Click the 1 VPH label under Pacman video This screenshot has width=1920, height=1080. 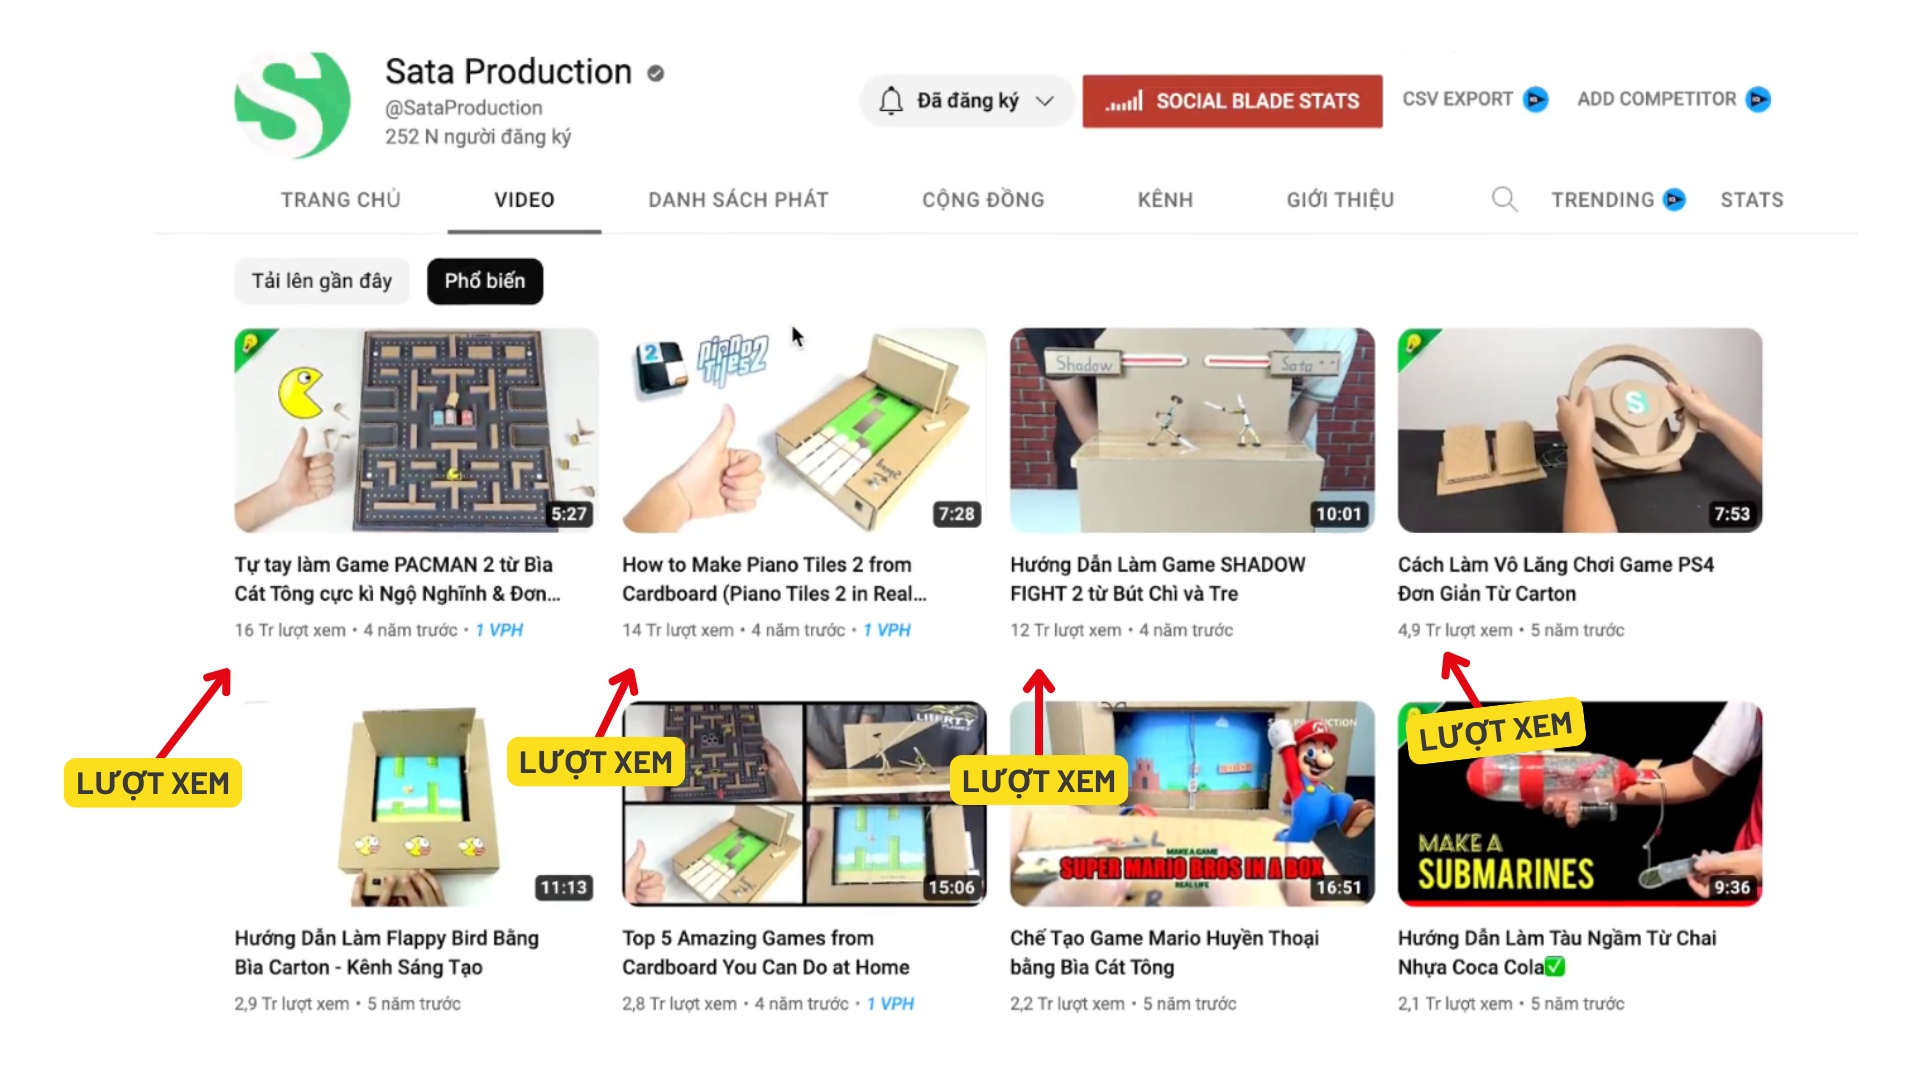click(x=499, y=630)
